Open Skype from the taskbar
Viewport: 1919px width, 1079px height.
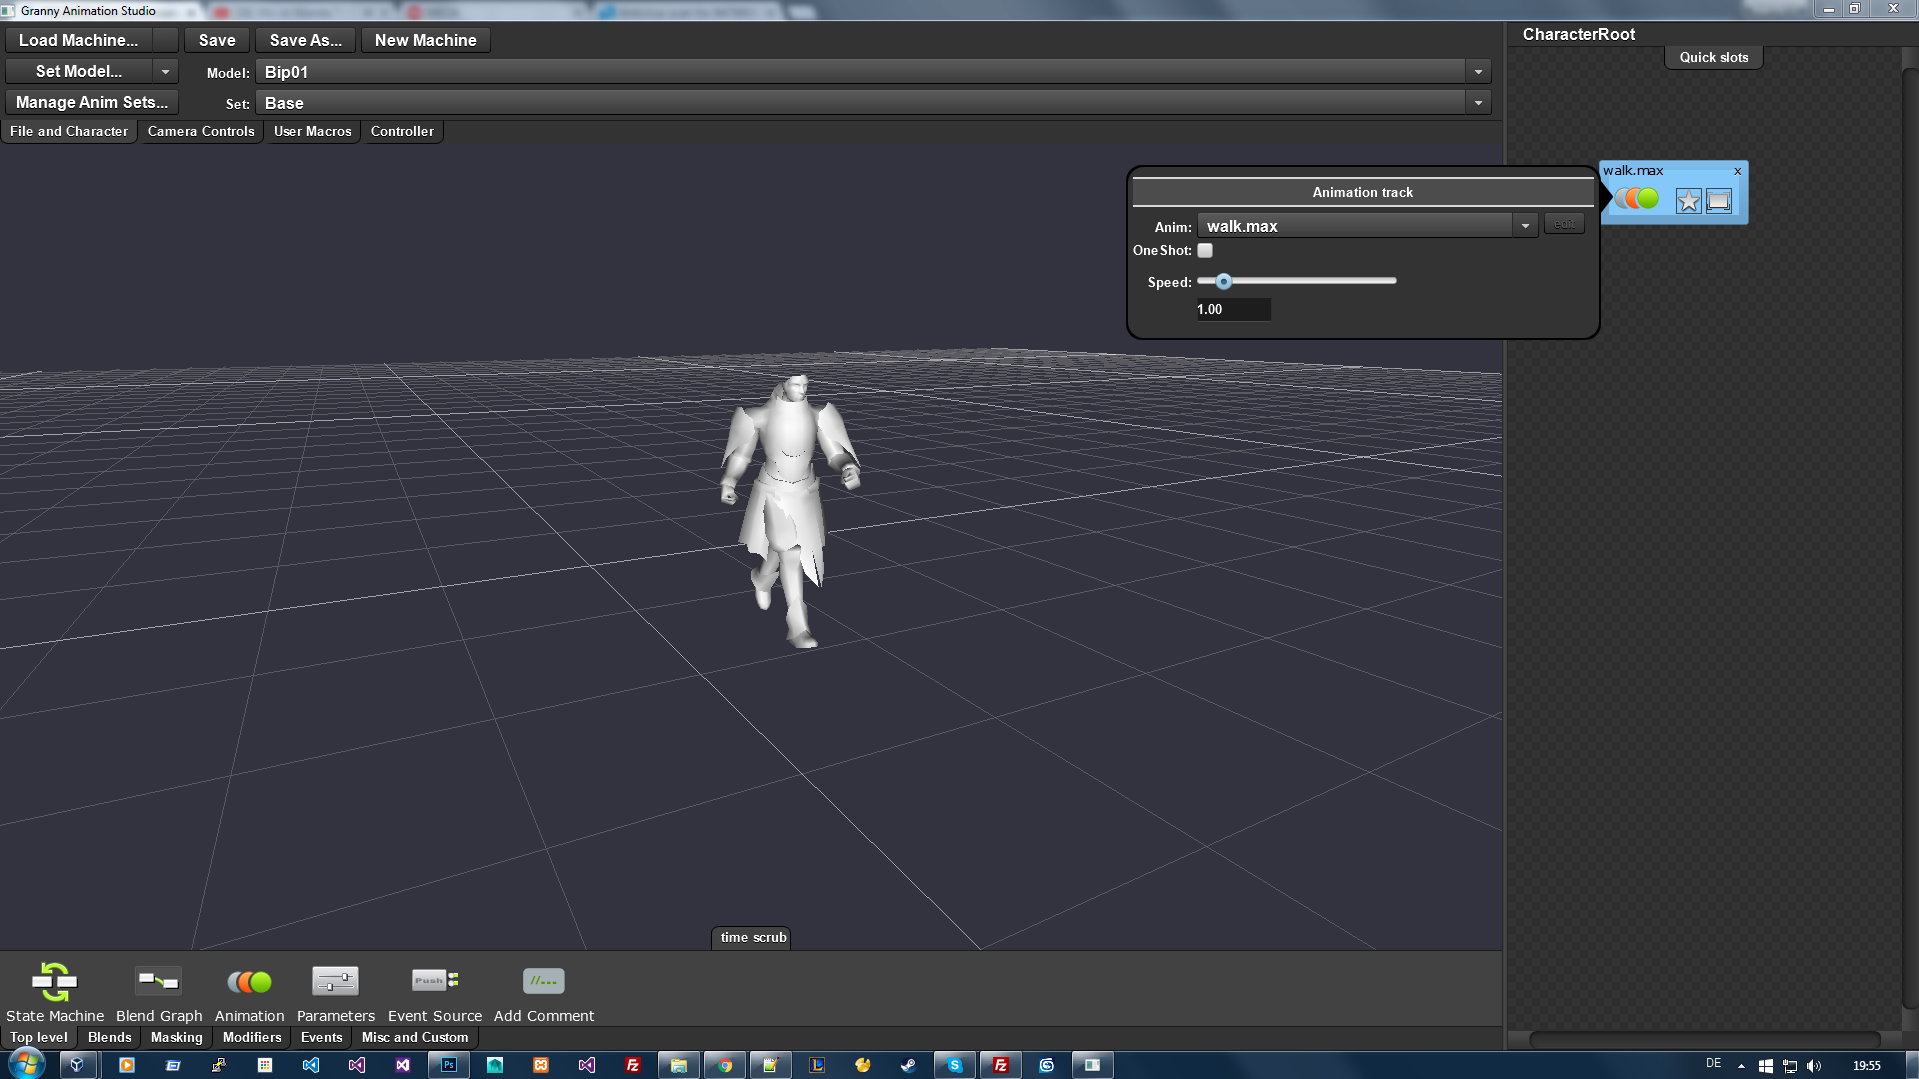955,1065
